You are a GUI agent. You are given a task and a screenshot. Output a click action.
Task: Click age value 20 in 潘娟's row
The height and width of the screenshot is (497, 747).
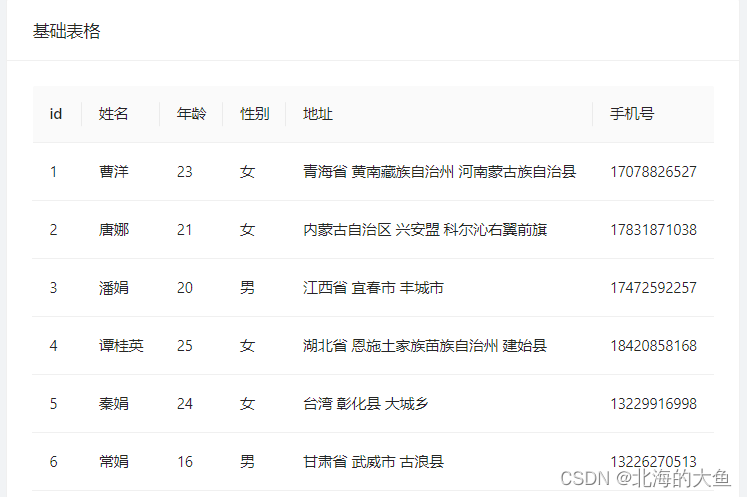185,288
